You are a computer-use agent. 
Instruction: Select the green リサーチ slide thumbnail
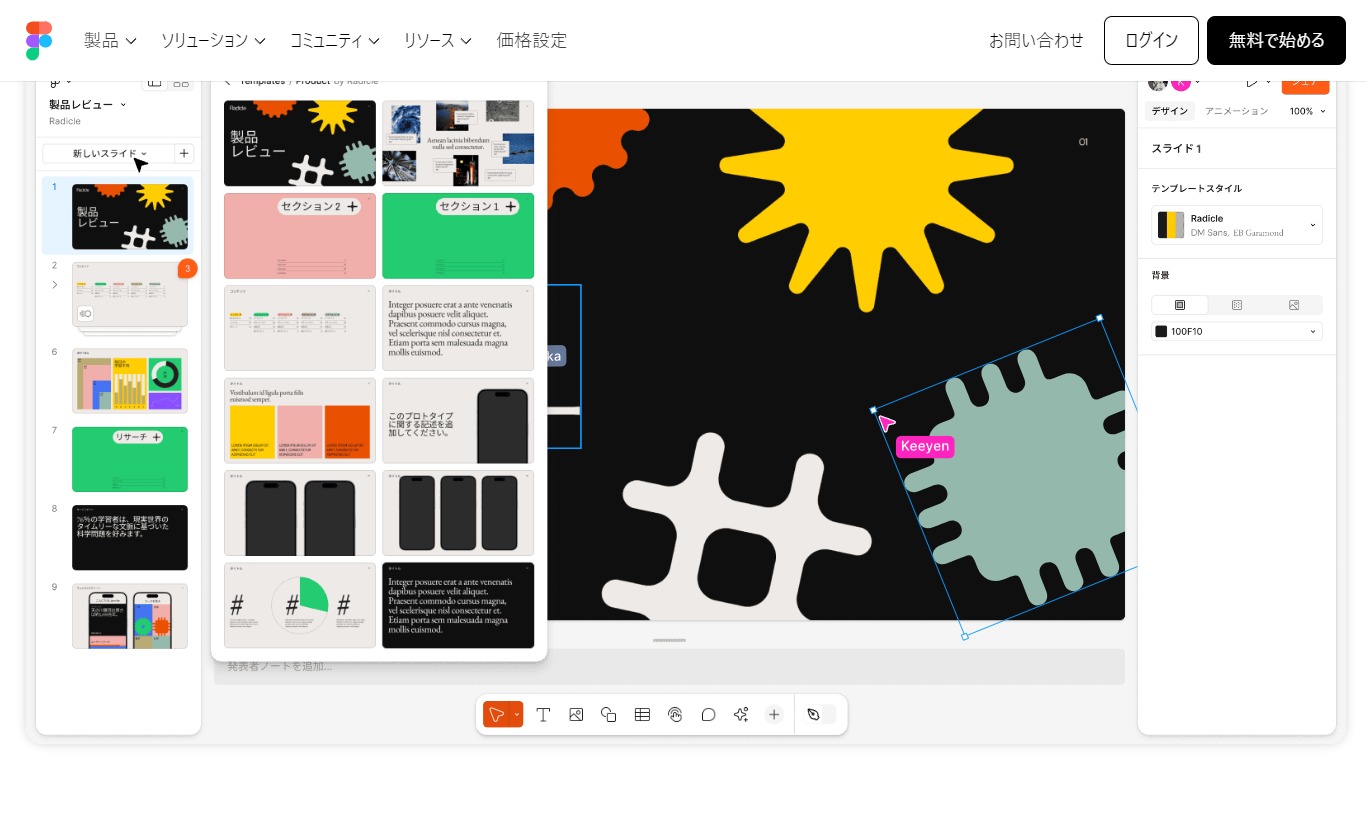[130, 459]
